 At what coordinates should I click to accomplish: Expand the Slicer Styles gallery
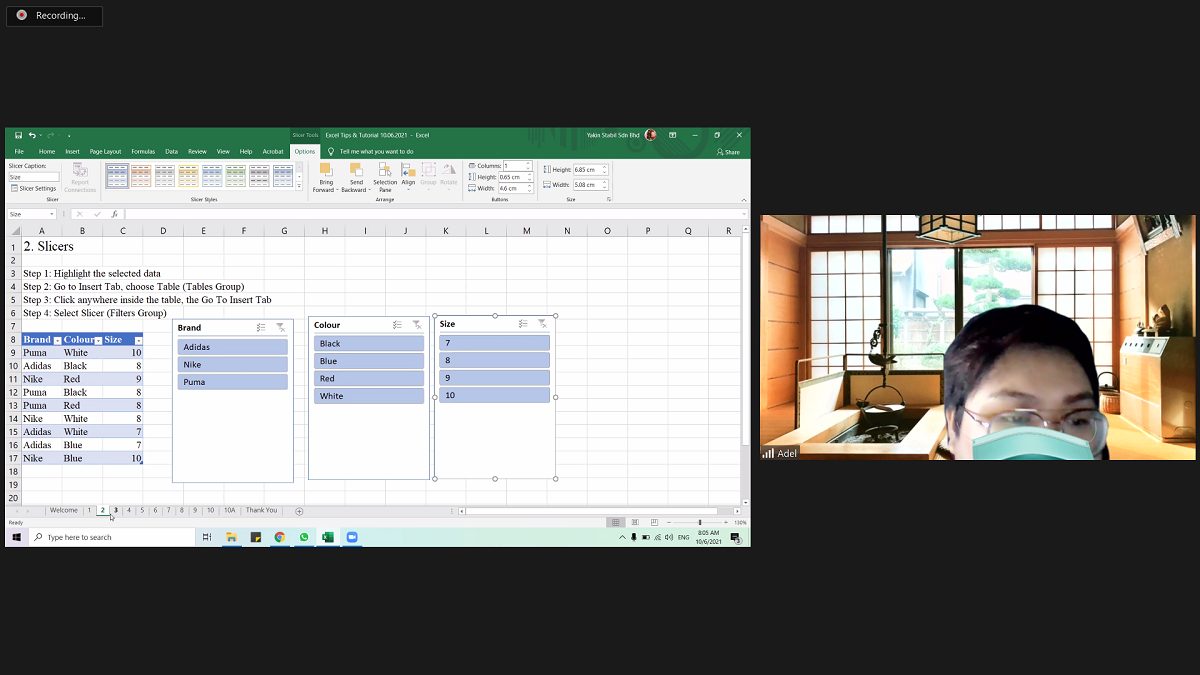pos(299,187)
